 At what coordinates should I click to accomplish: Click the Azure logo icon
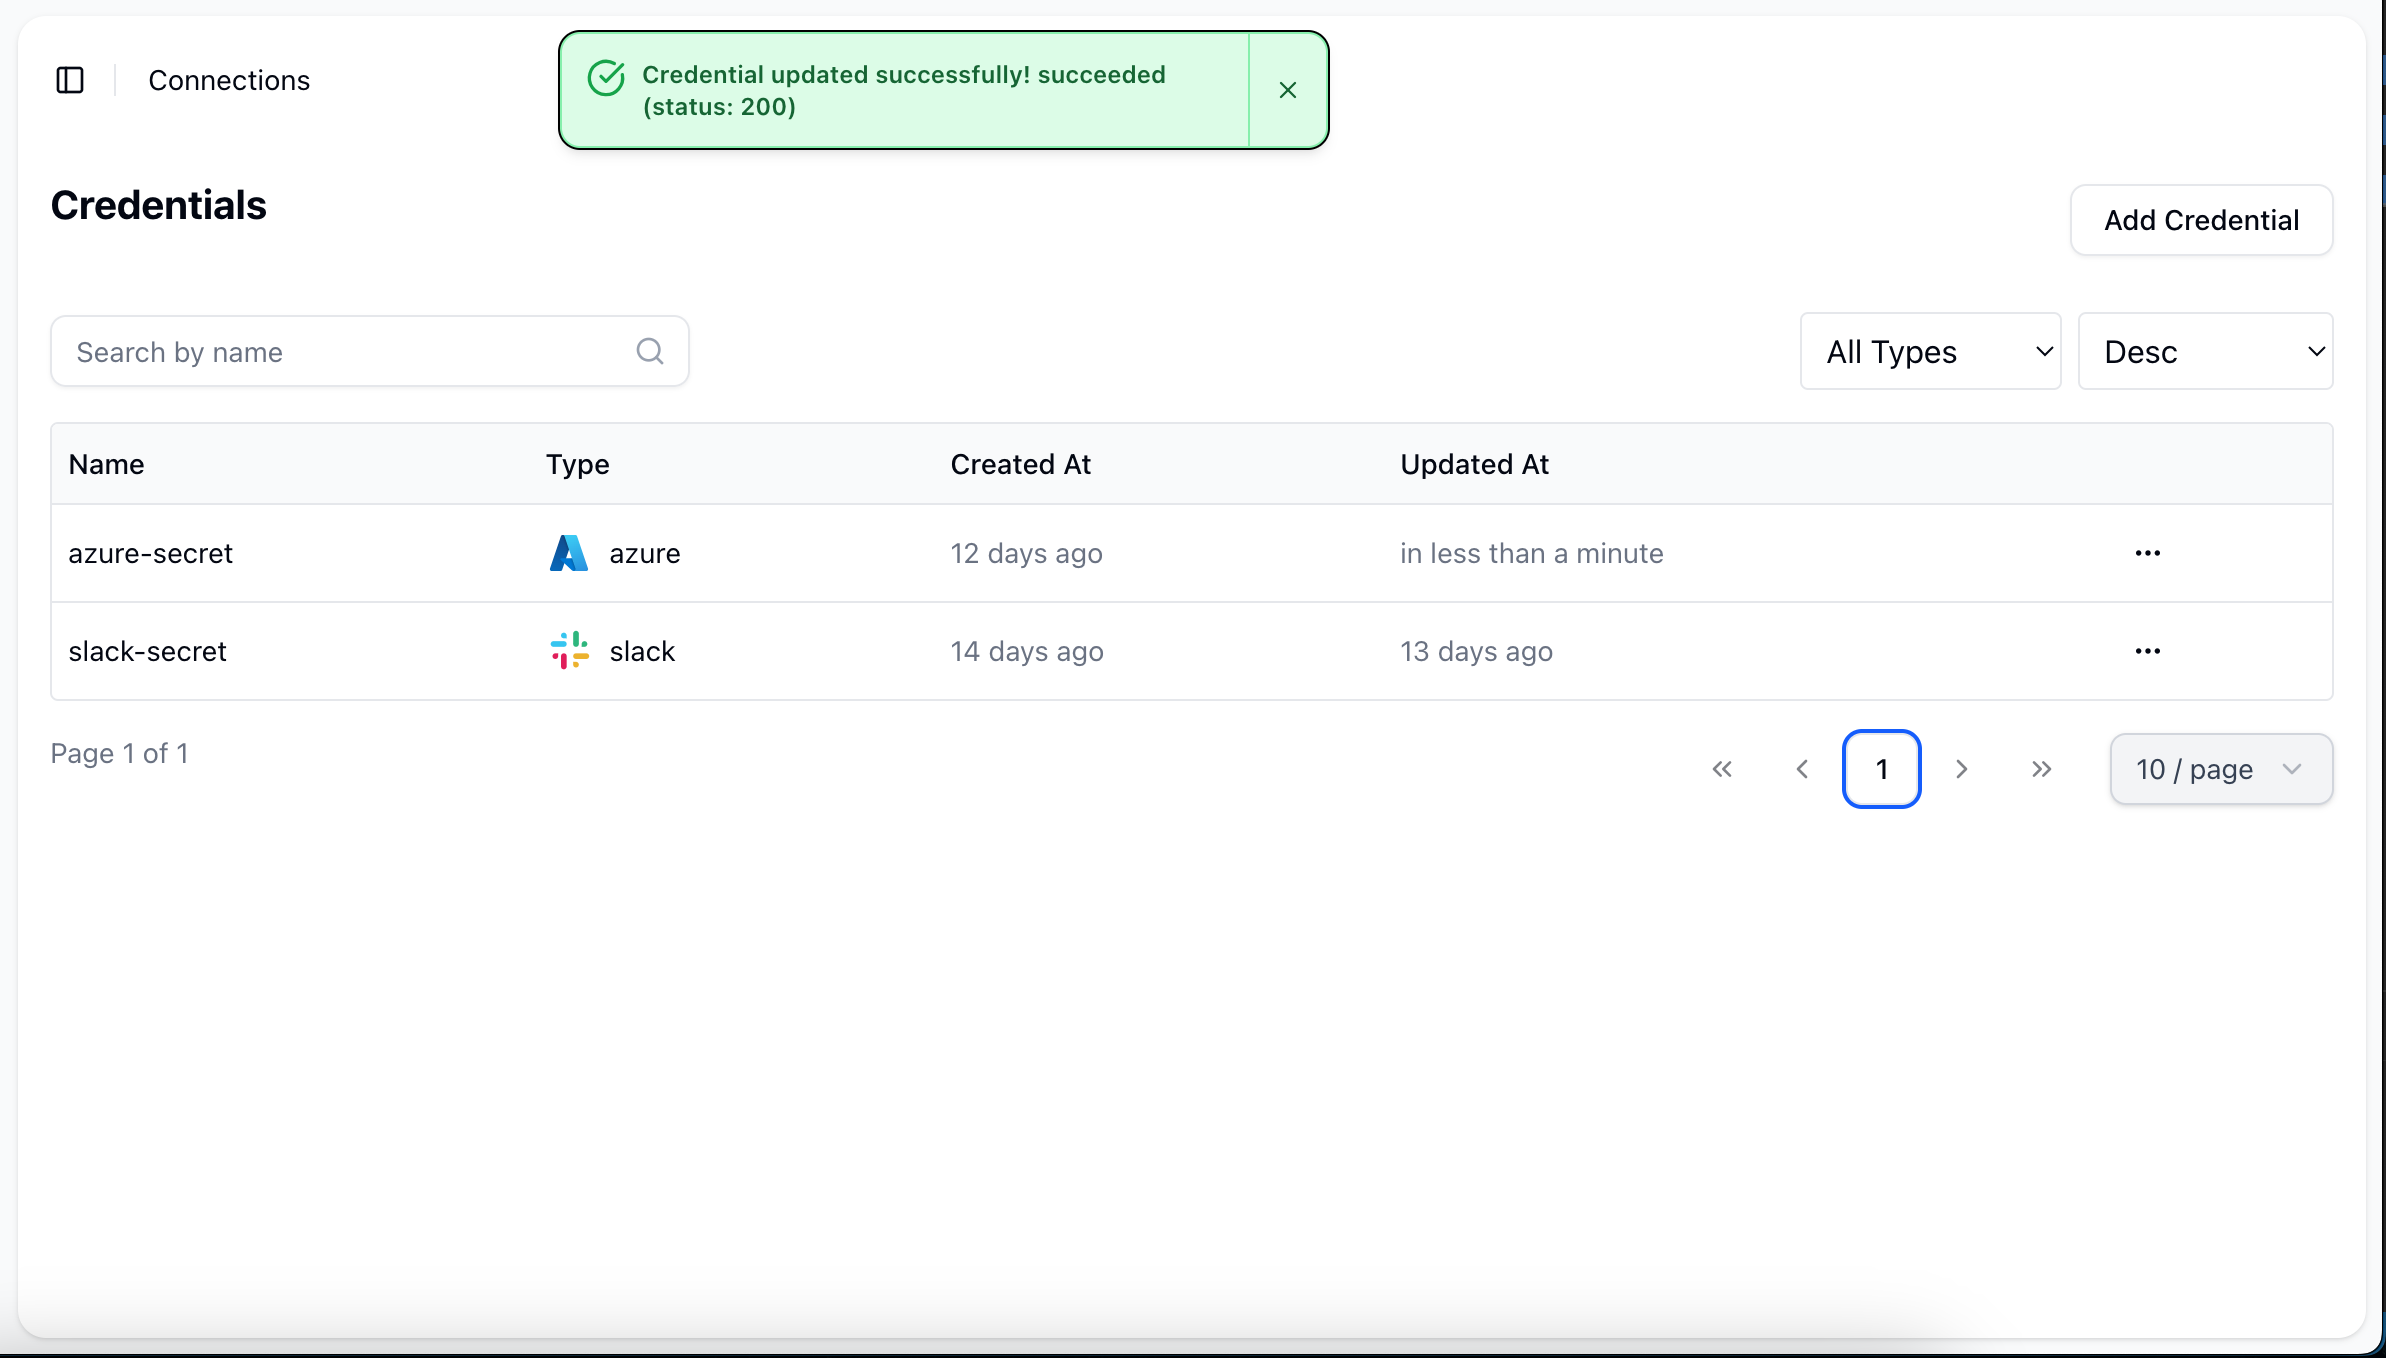tap(569, 553)
